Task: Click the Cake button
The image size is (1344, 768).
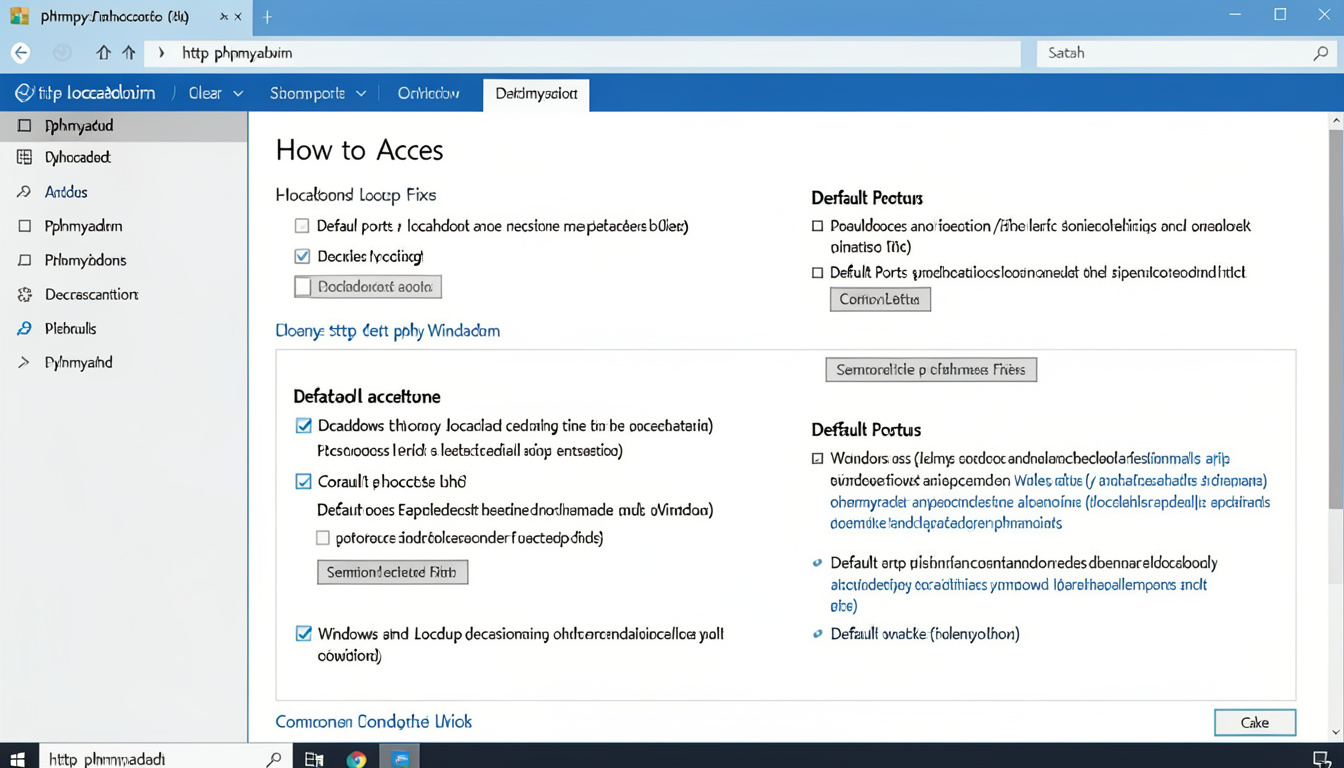Action: [x=1254, y=722]
